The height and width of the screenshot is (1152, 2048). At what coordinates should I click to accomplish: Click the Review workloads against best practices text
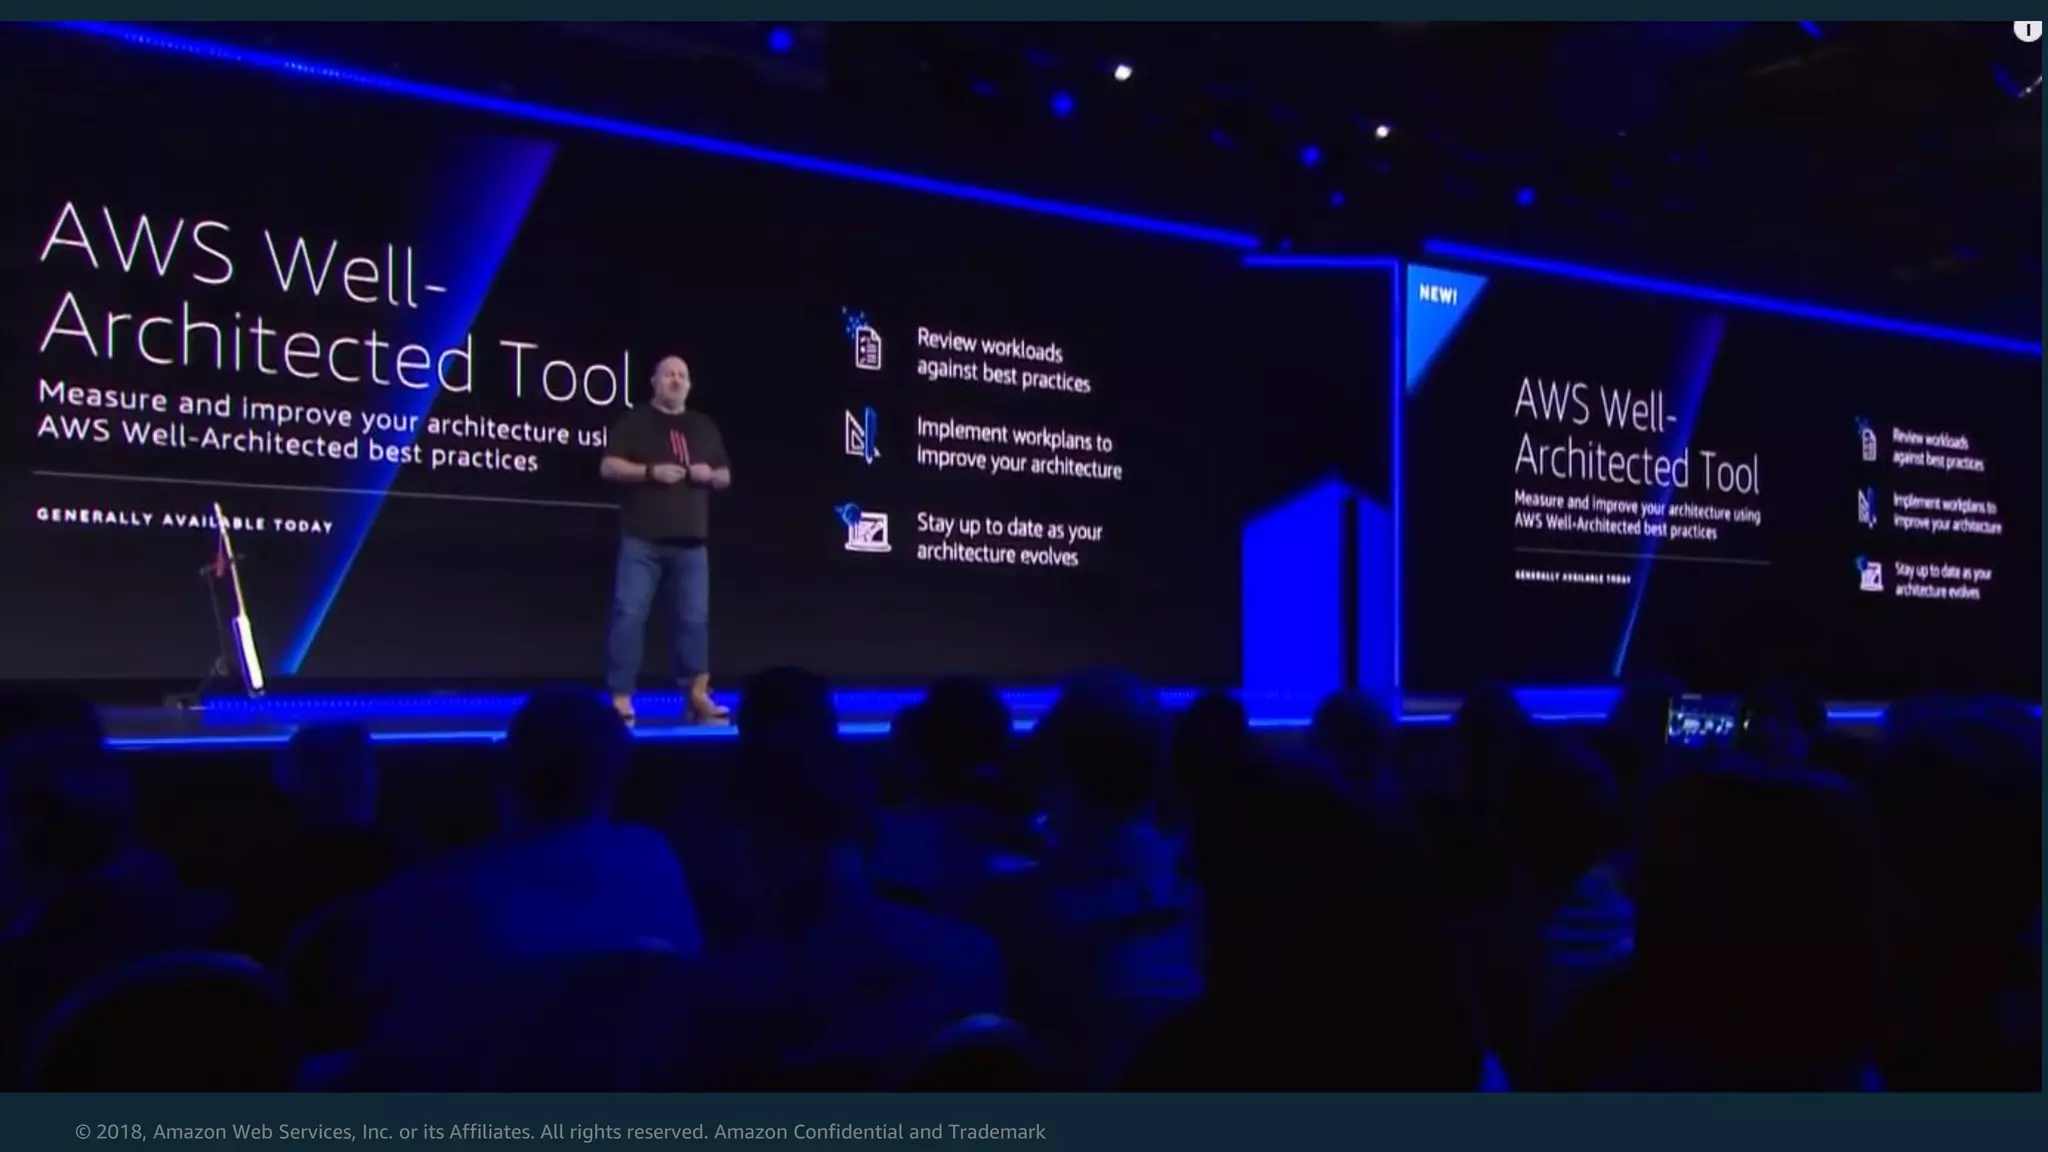click(x=1003, y=360)
